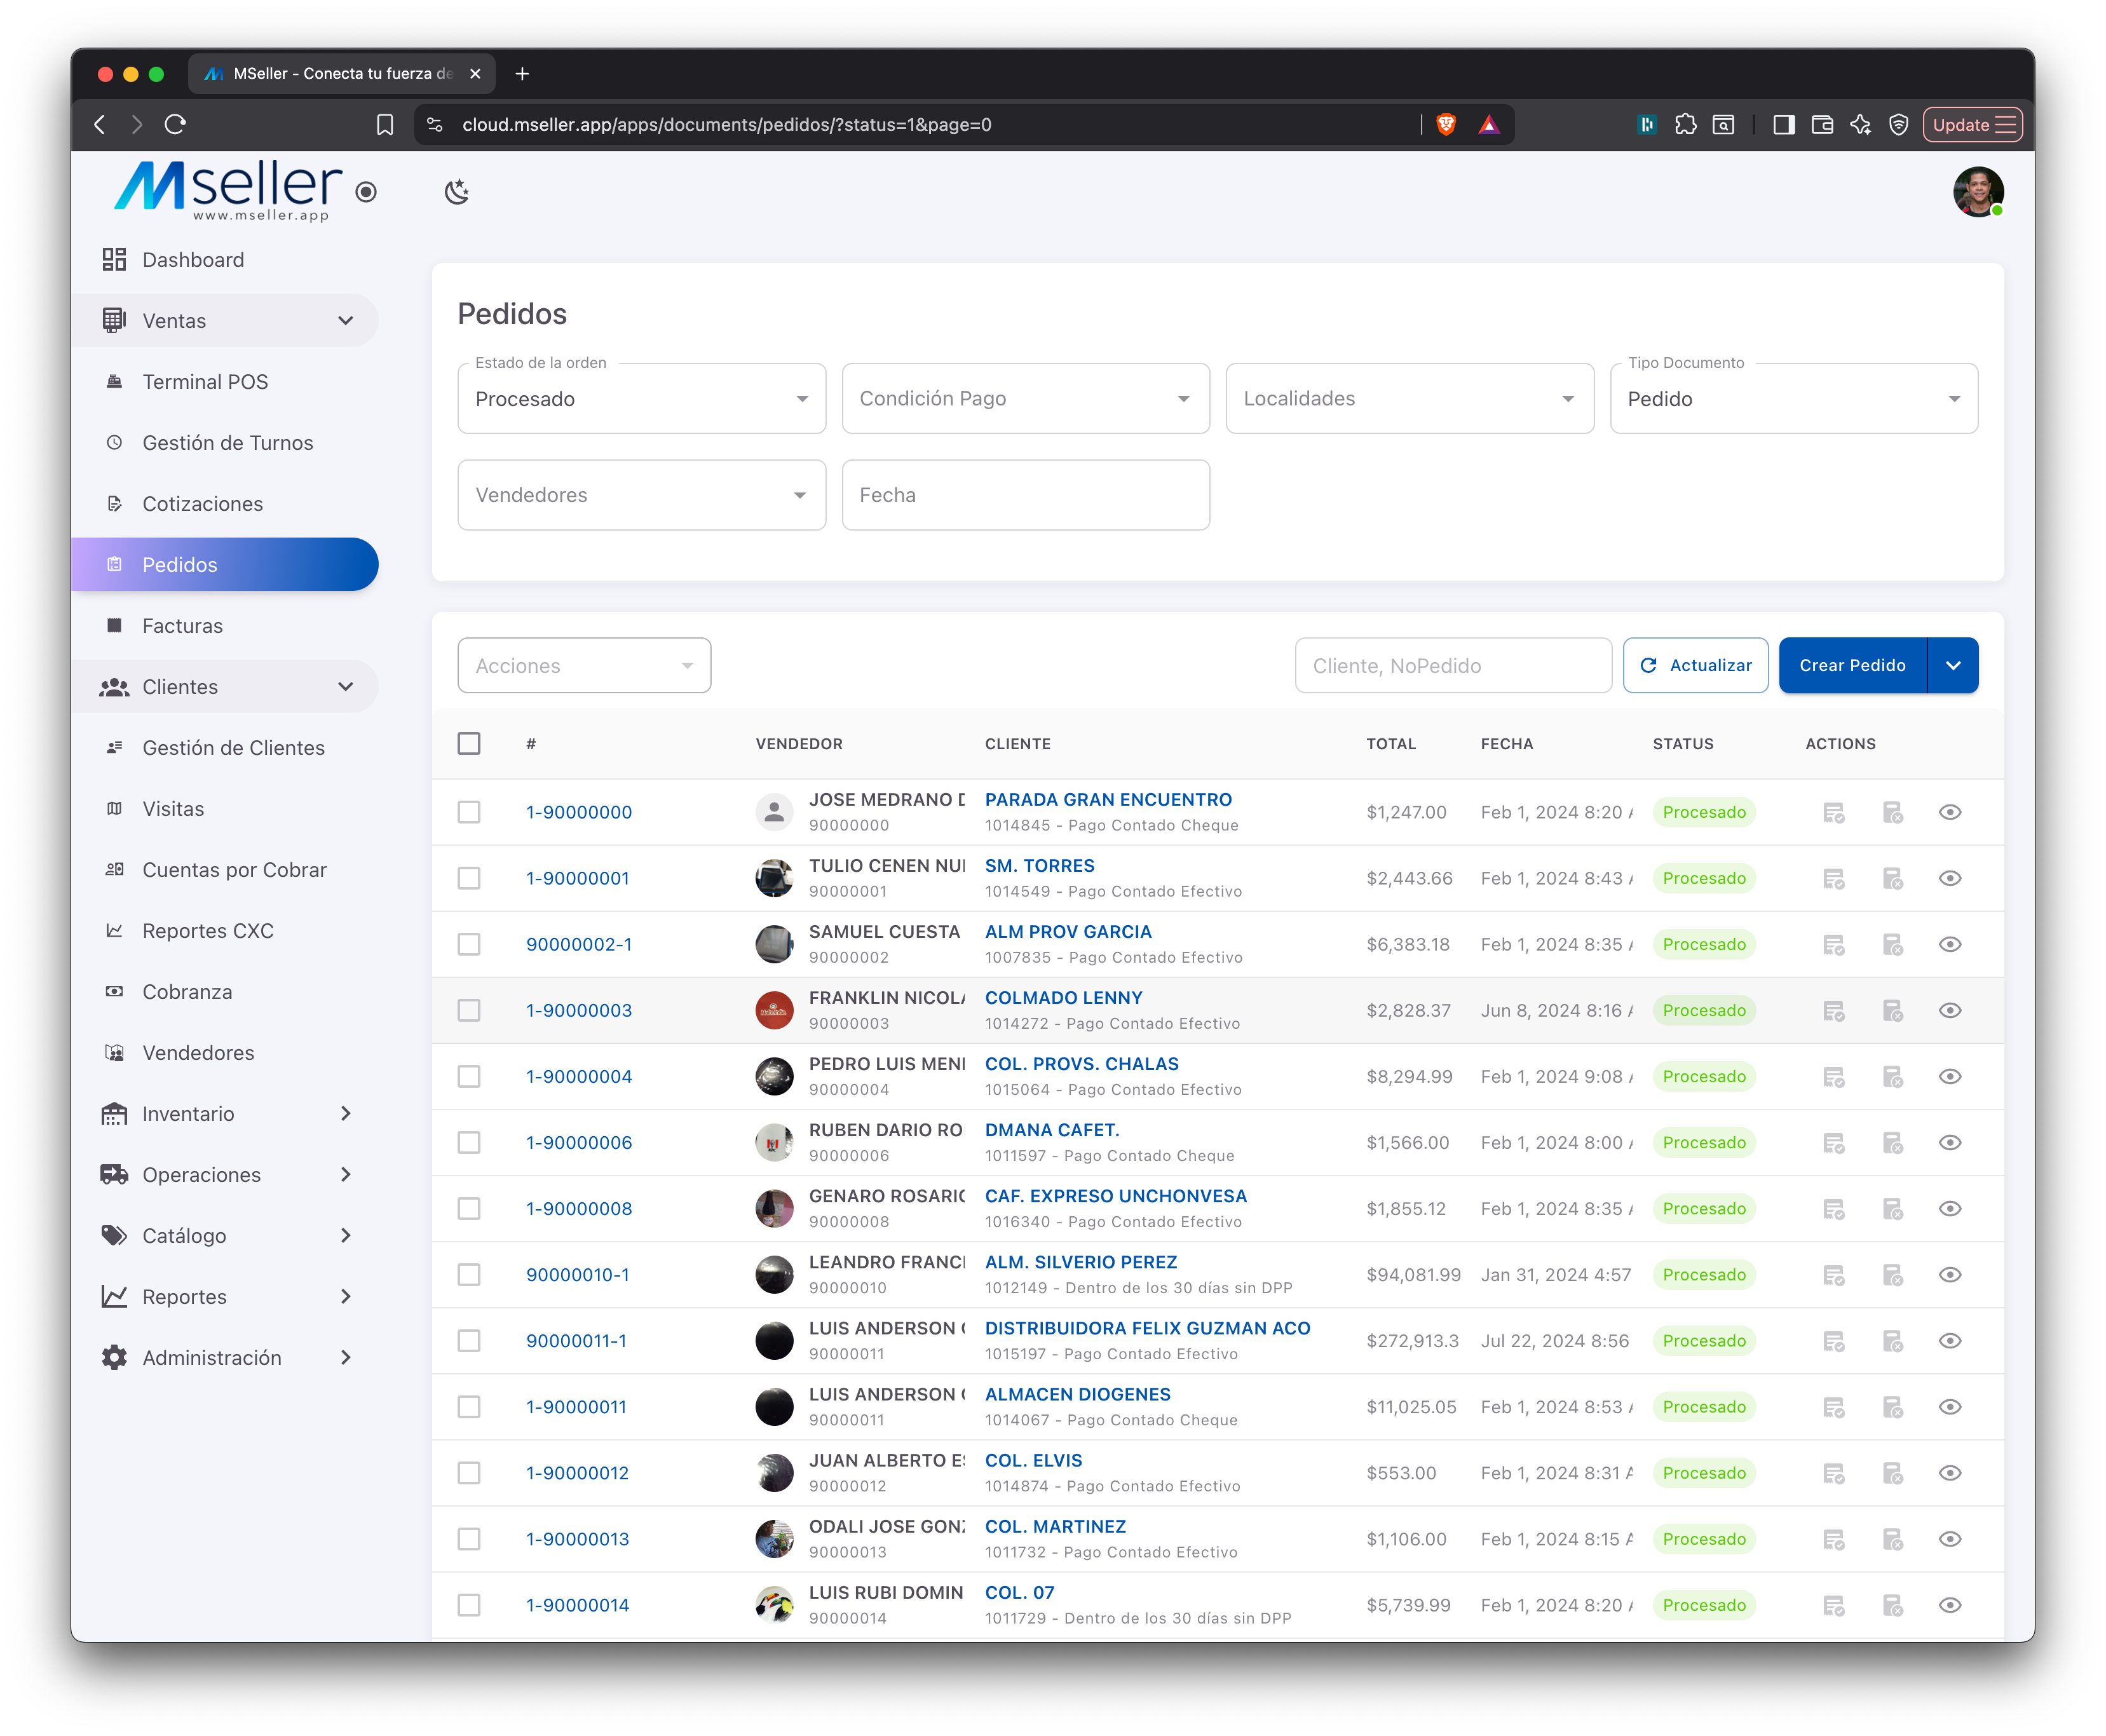Click the Crear Pedido button
The width and height of the screenshot is (2106, 1736).
[1852, 665]
